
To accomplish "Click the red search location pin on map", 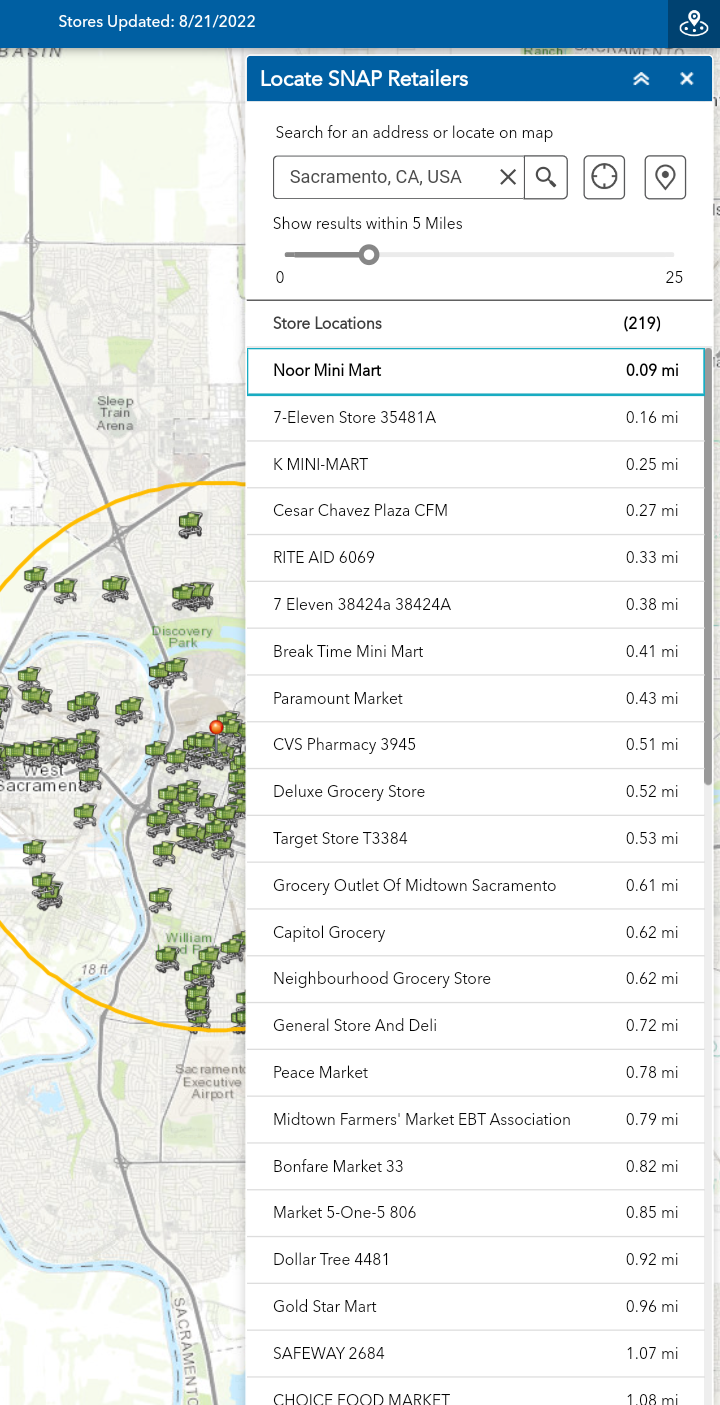I will [x=216, y=729].
